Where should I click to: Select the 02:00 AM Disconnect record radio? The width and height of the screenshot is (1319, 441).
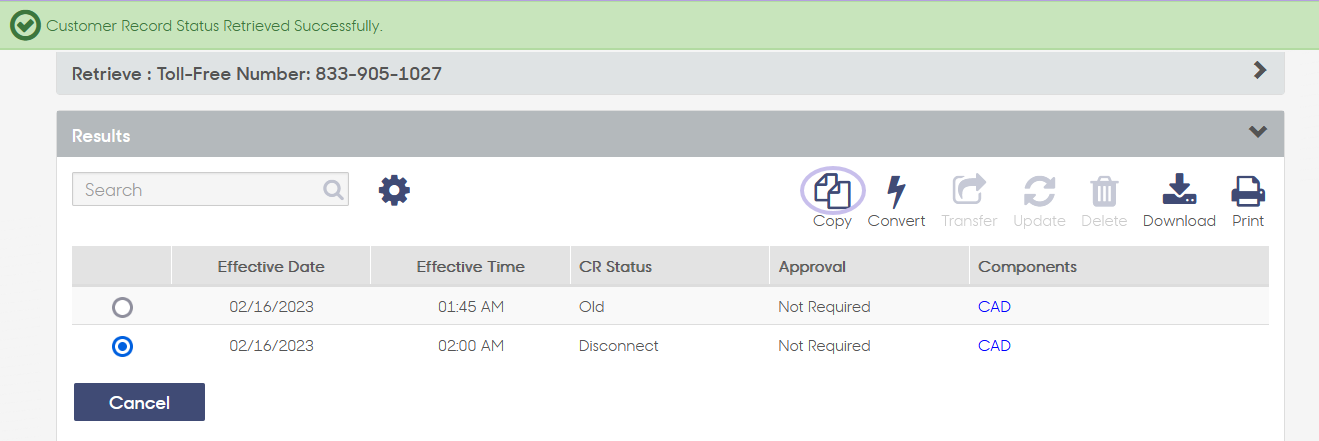pos(123,346)
